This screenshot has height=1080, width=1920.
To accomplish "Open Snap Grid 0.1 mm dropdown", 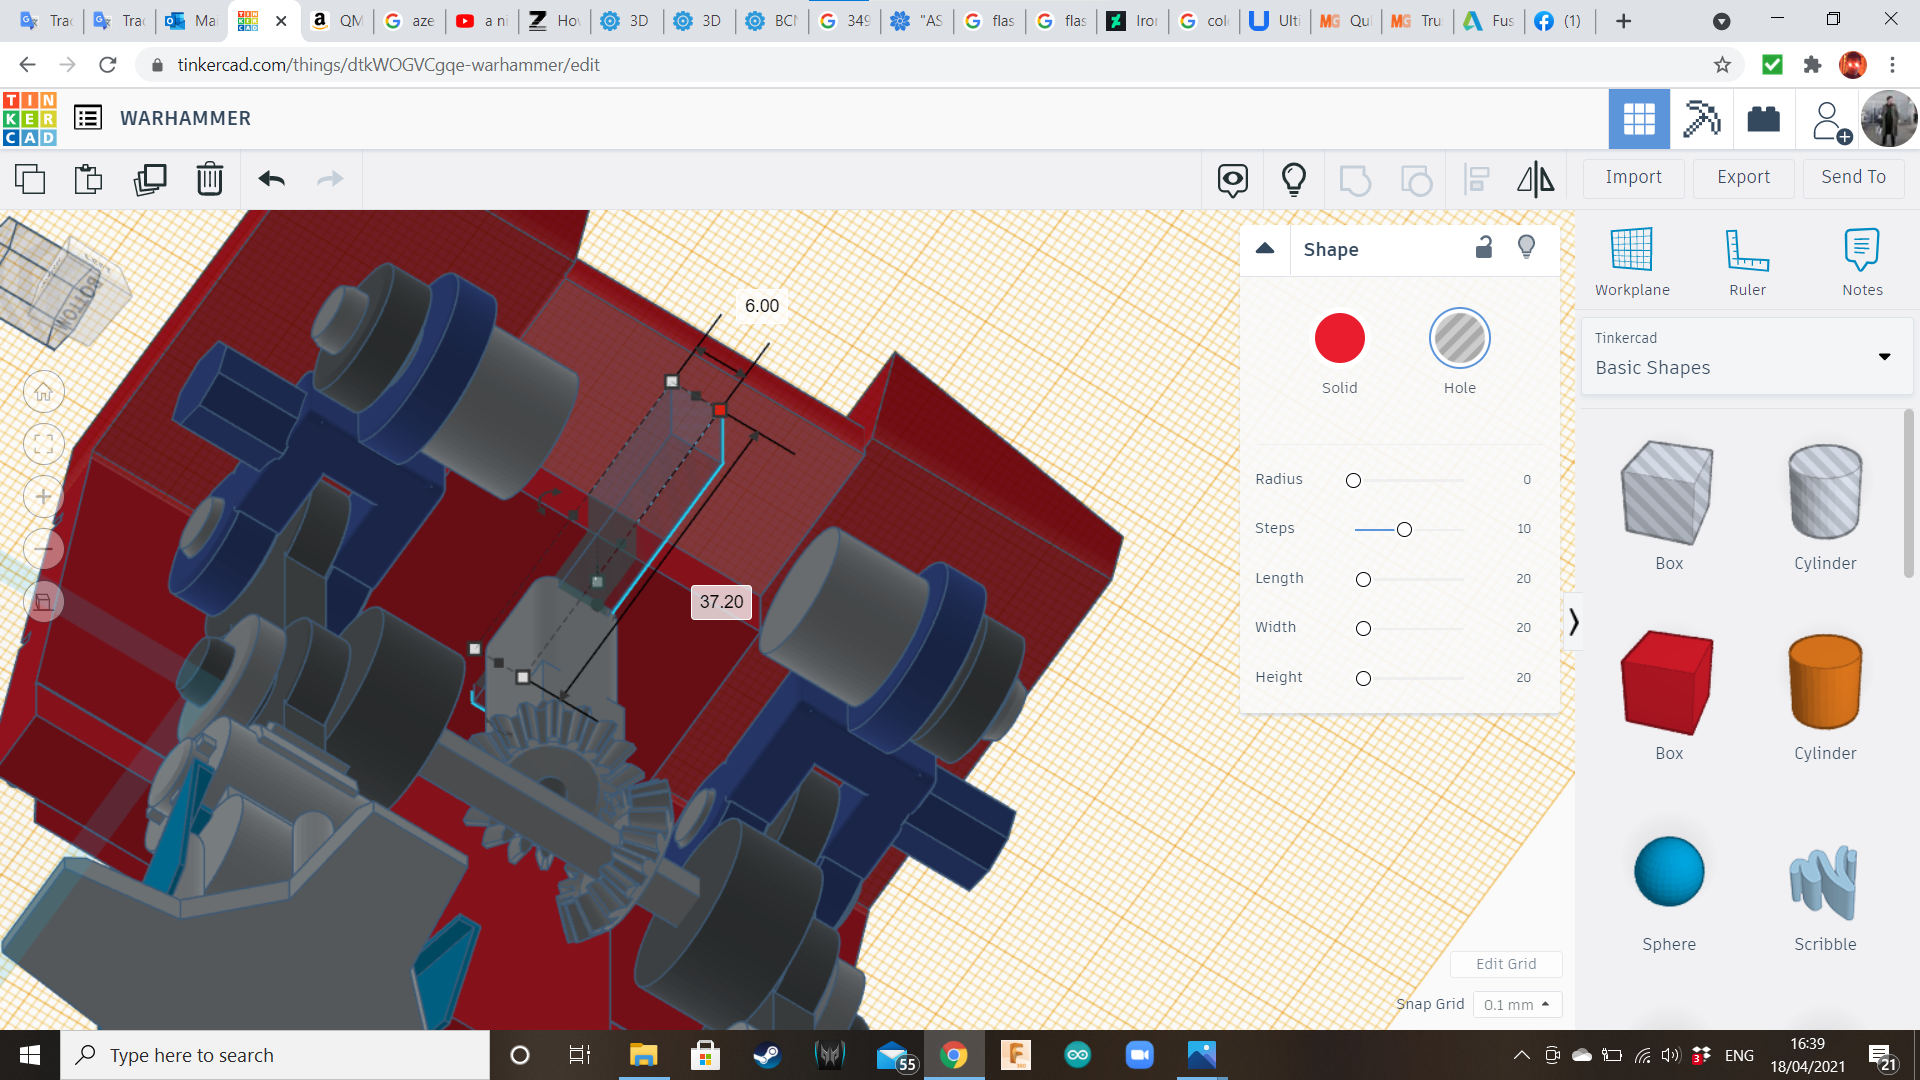I will 1516,1004.
